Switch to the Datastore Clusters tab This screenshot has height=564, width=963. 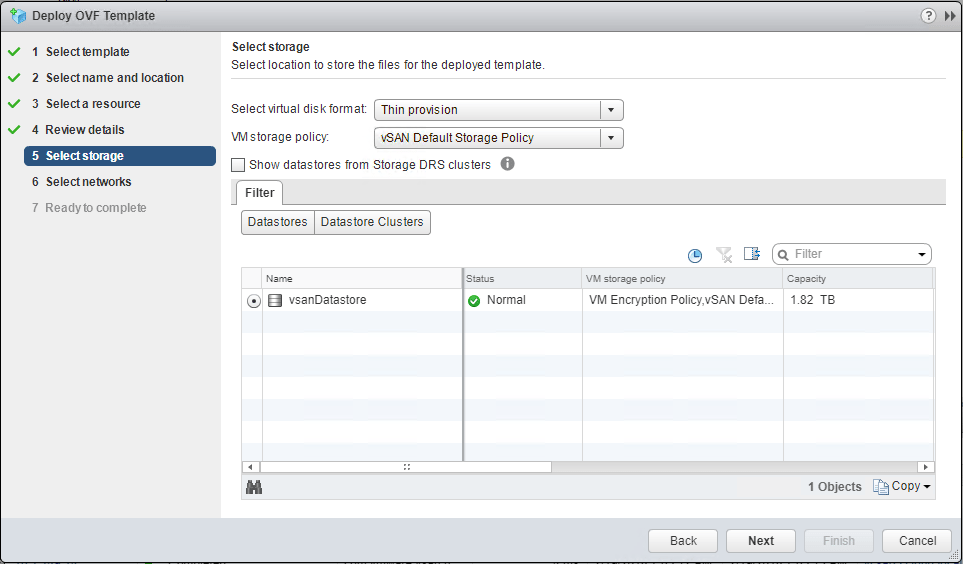(372, 222)
